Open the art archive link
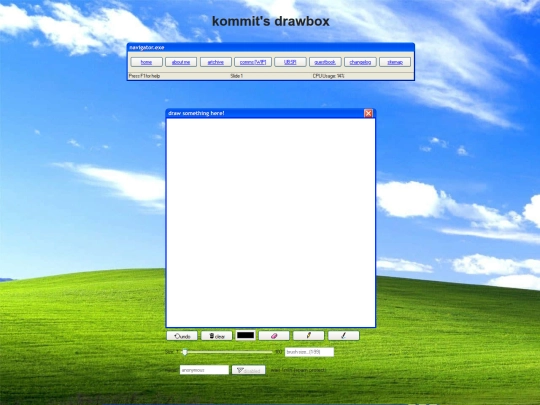 pyautogui.click(x=216, y=62)
